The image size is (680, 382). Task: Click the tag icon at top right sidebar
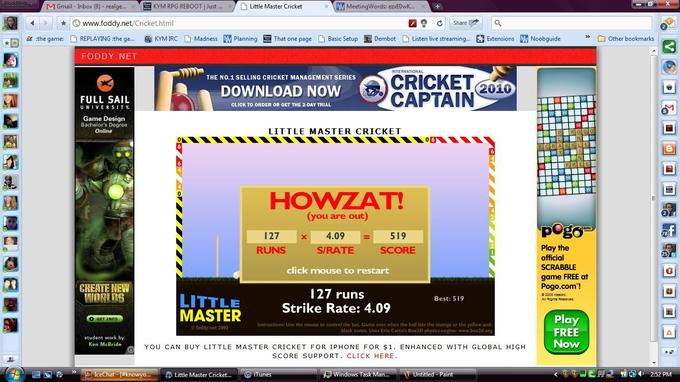(x=667, y=24)
